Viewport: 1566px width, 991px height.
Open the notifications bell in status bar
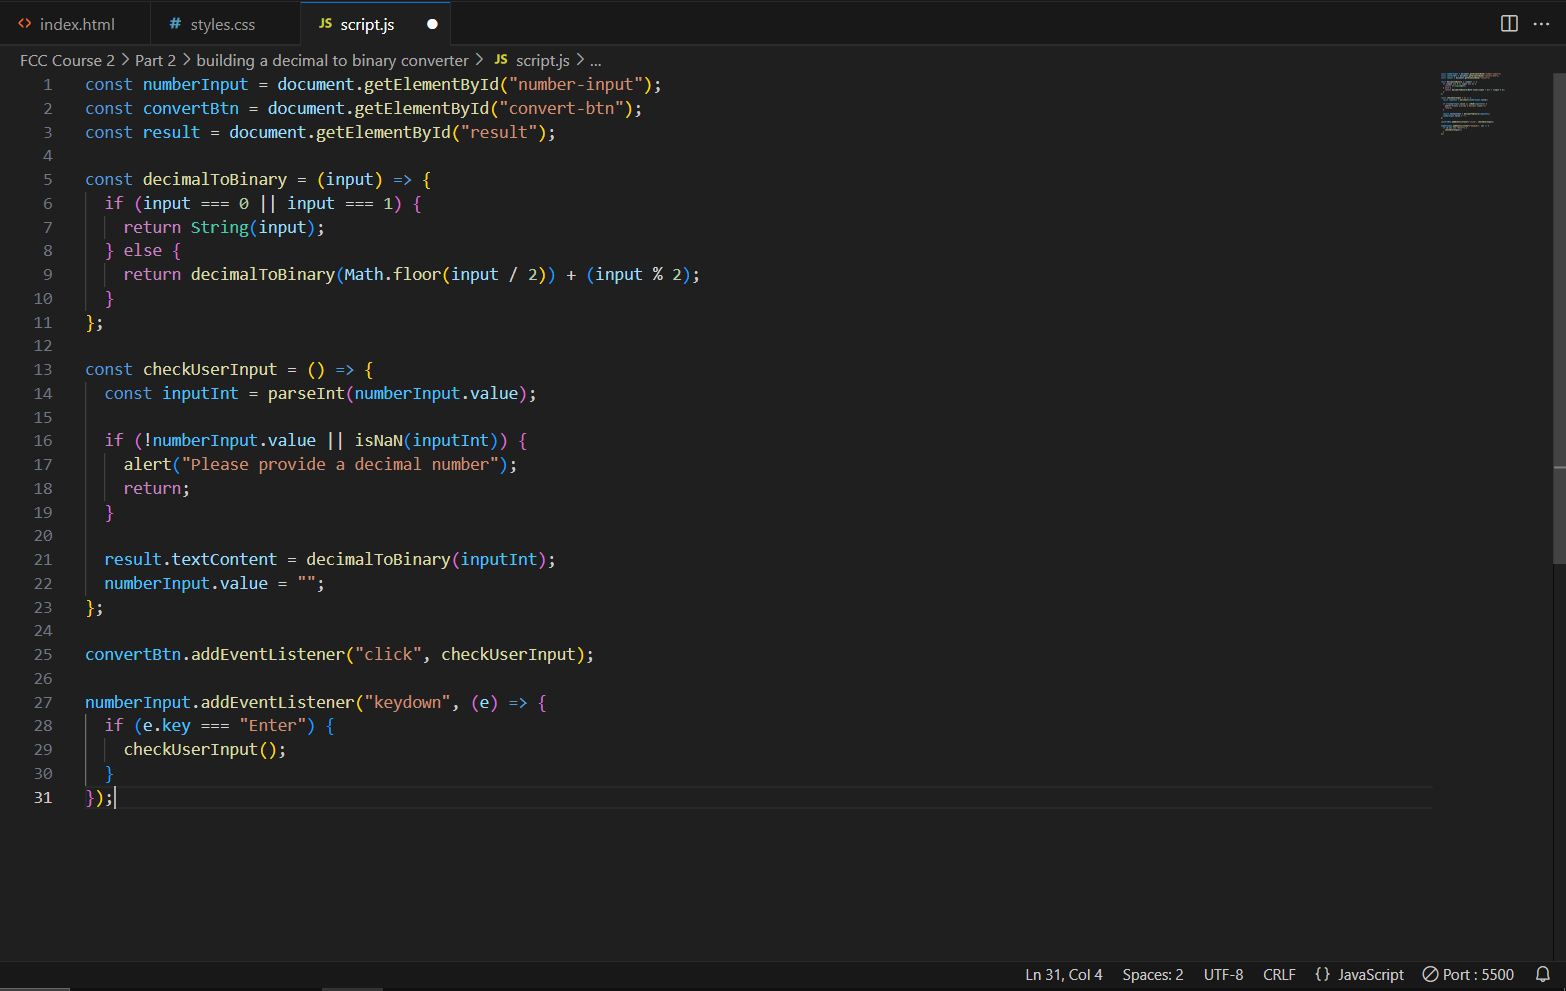(x=1543, y=974)
